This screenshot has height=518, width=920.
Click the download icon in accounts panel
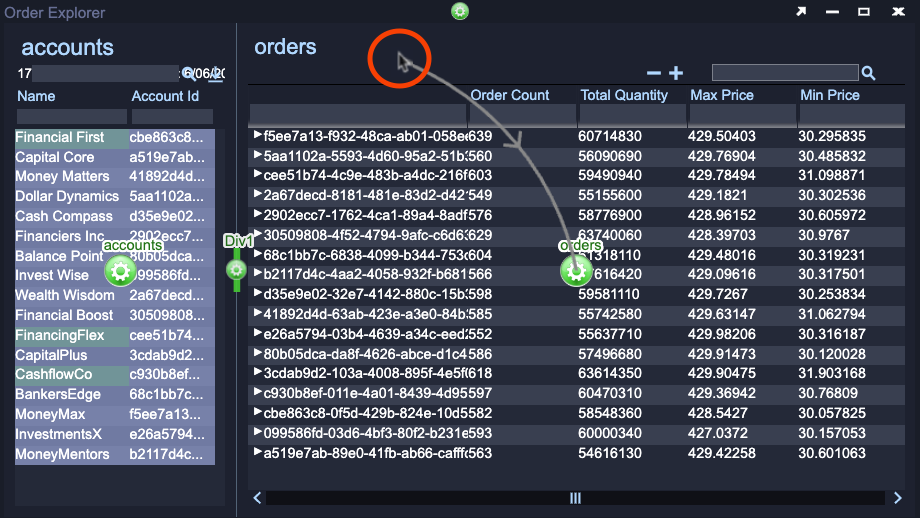click(215, 73)
